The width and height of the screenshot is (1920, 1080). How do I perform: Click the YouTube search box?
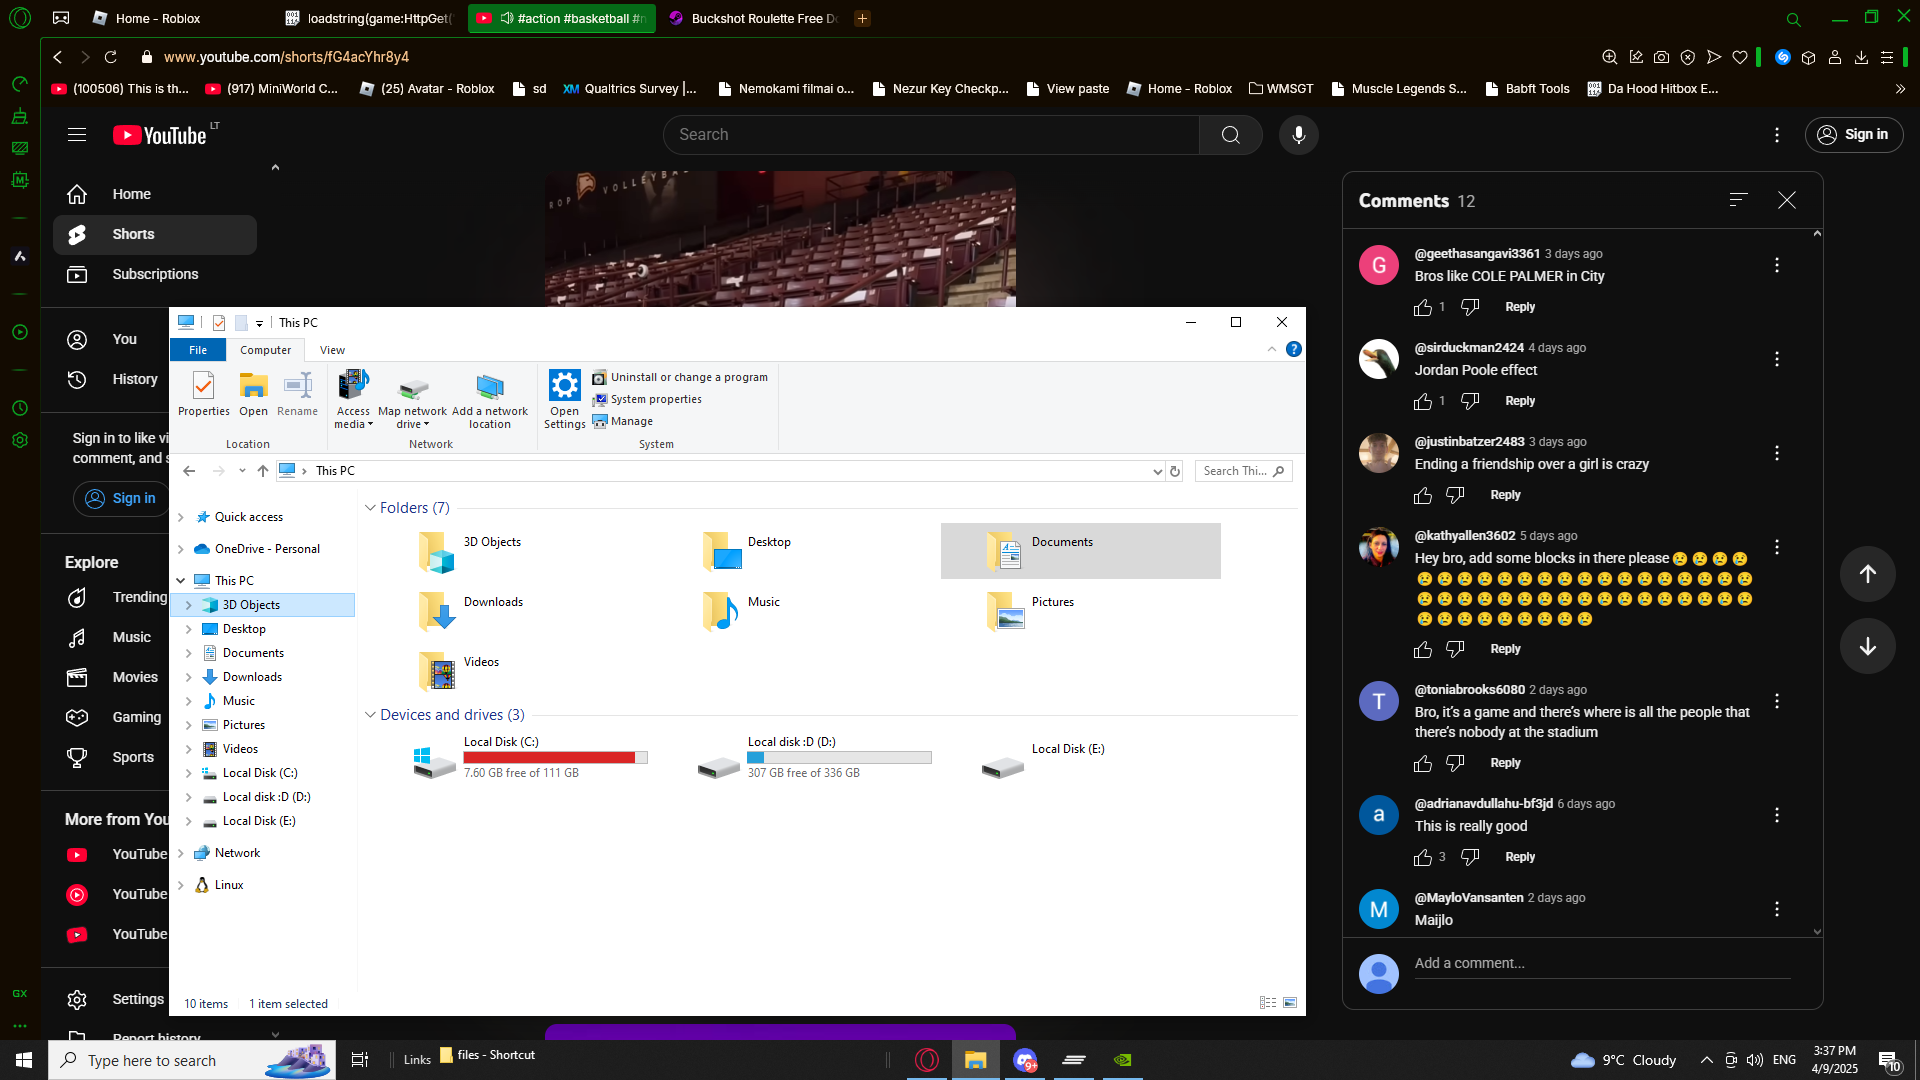click(931, 135)
